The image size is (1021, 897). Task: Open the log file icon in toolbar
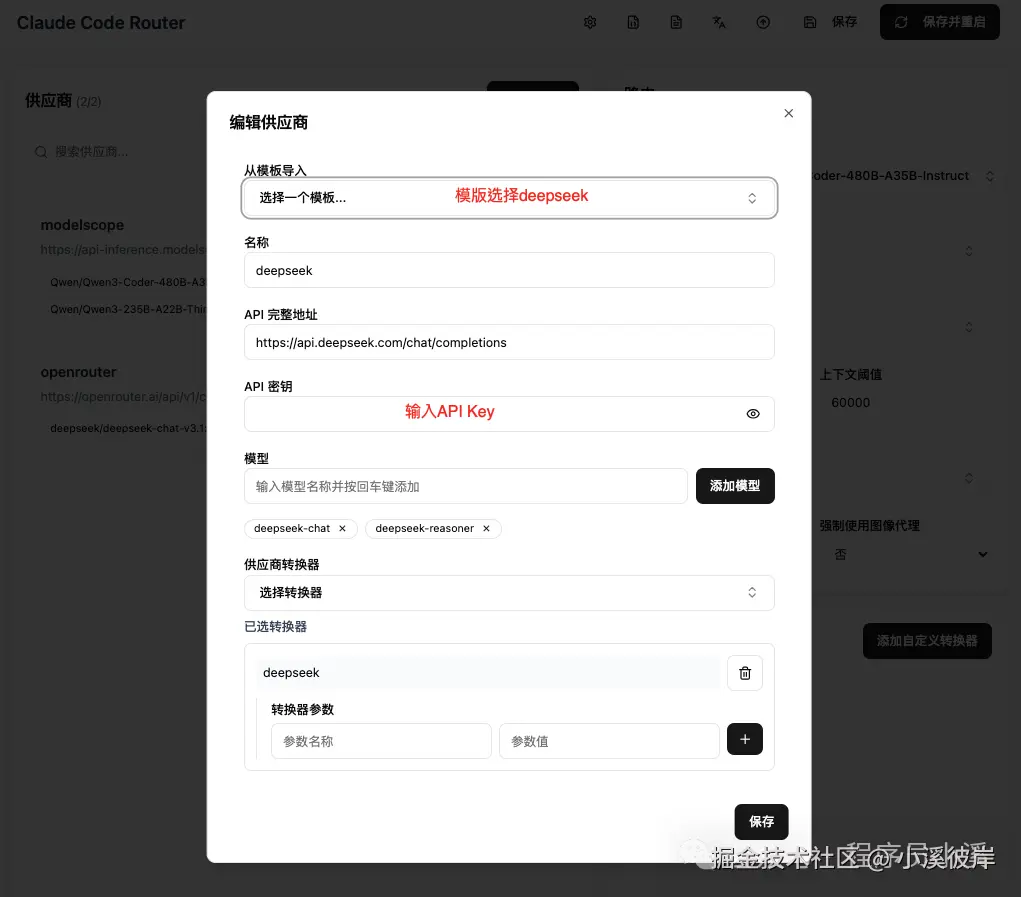[x=676, y=22]
